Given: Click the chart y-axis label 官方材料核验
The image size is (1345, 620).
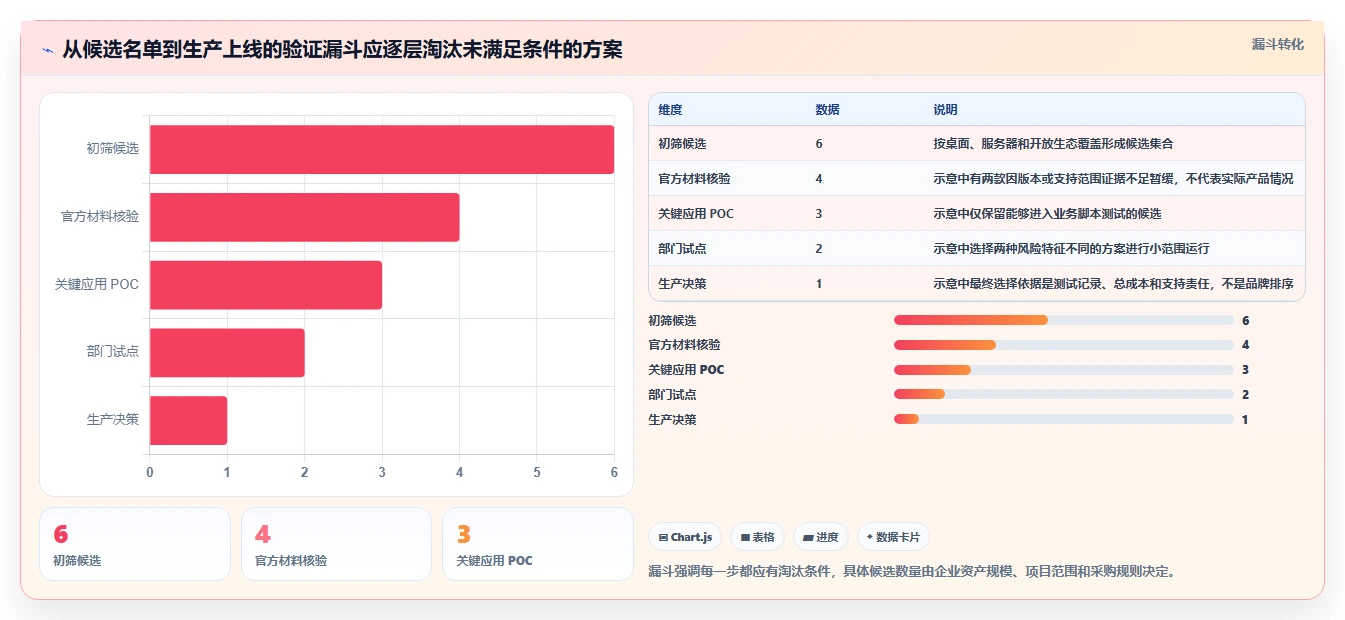Looking at the screenshot, I should click(100, 217).
